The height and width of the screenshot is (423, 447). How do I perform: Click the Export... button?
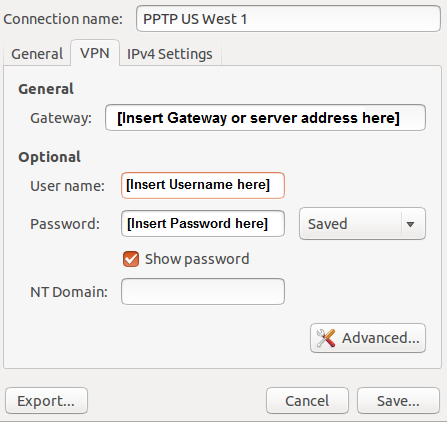point(46,401)
